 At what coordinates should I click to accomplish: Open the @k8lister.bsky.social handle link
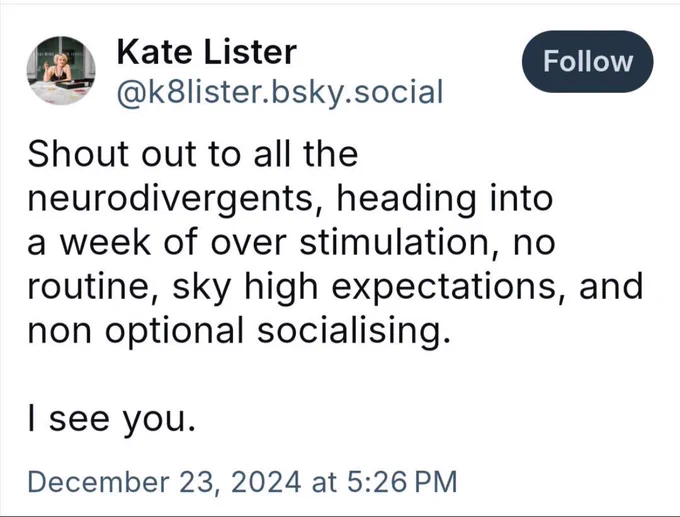pyautogui.click(x=280, y=92)
